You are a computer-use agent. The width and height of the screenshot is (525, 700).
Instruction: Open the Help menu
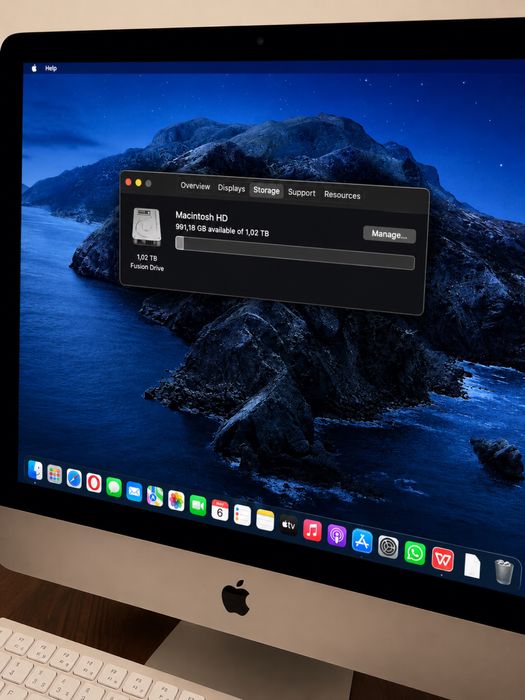(x=51, y=68)
